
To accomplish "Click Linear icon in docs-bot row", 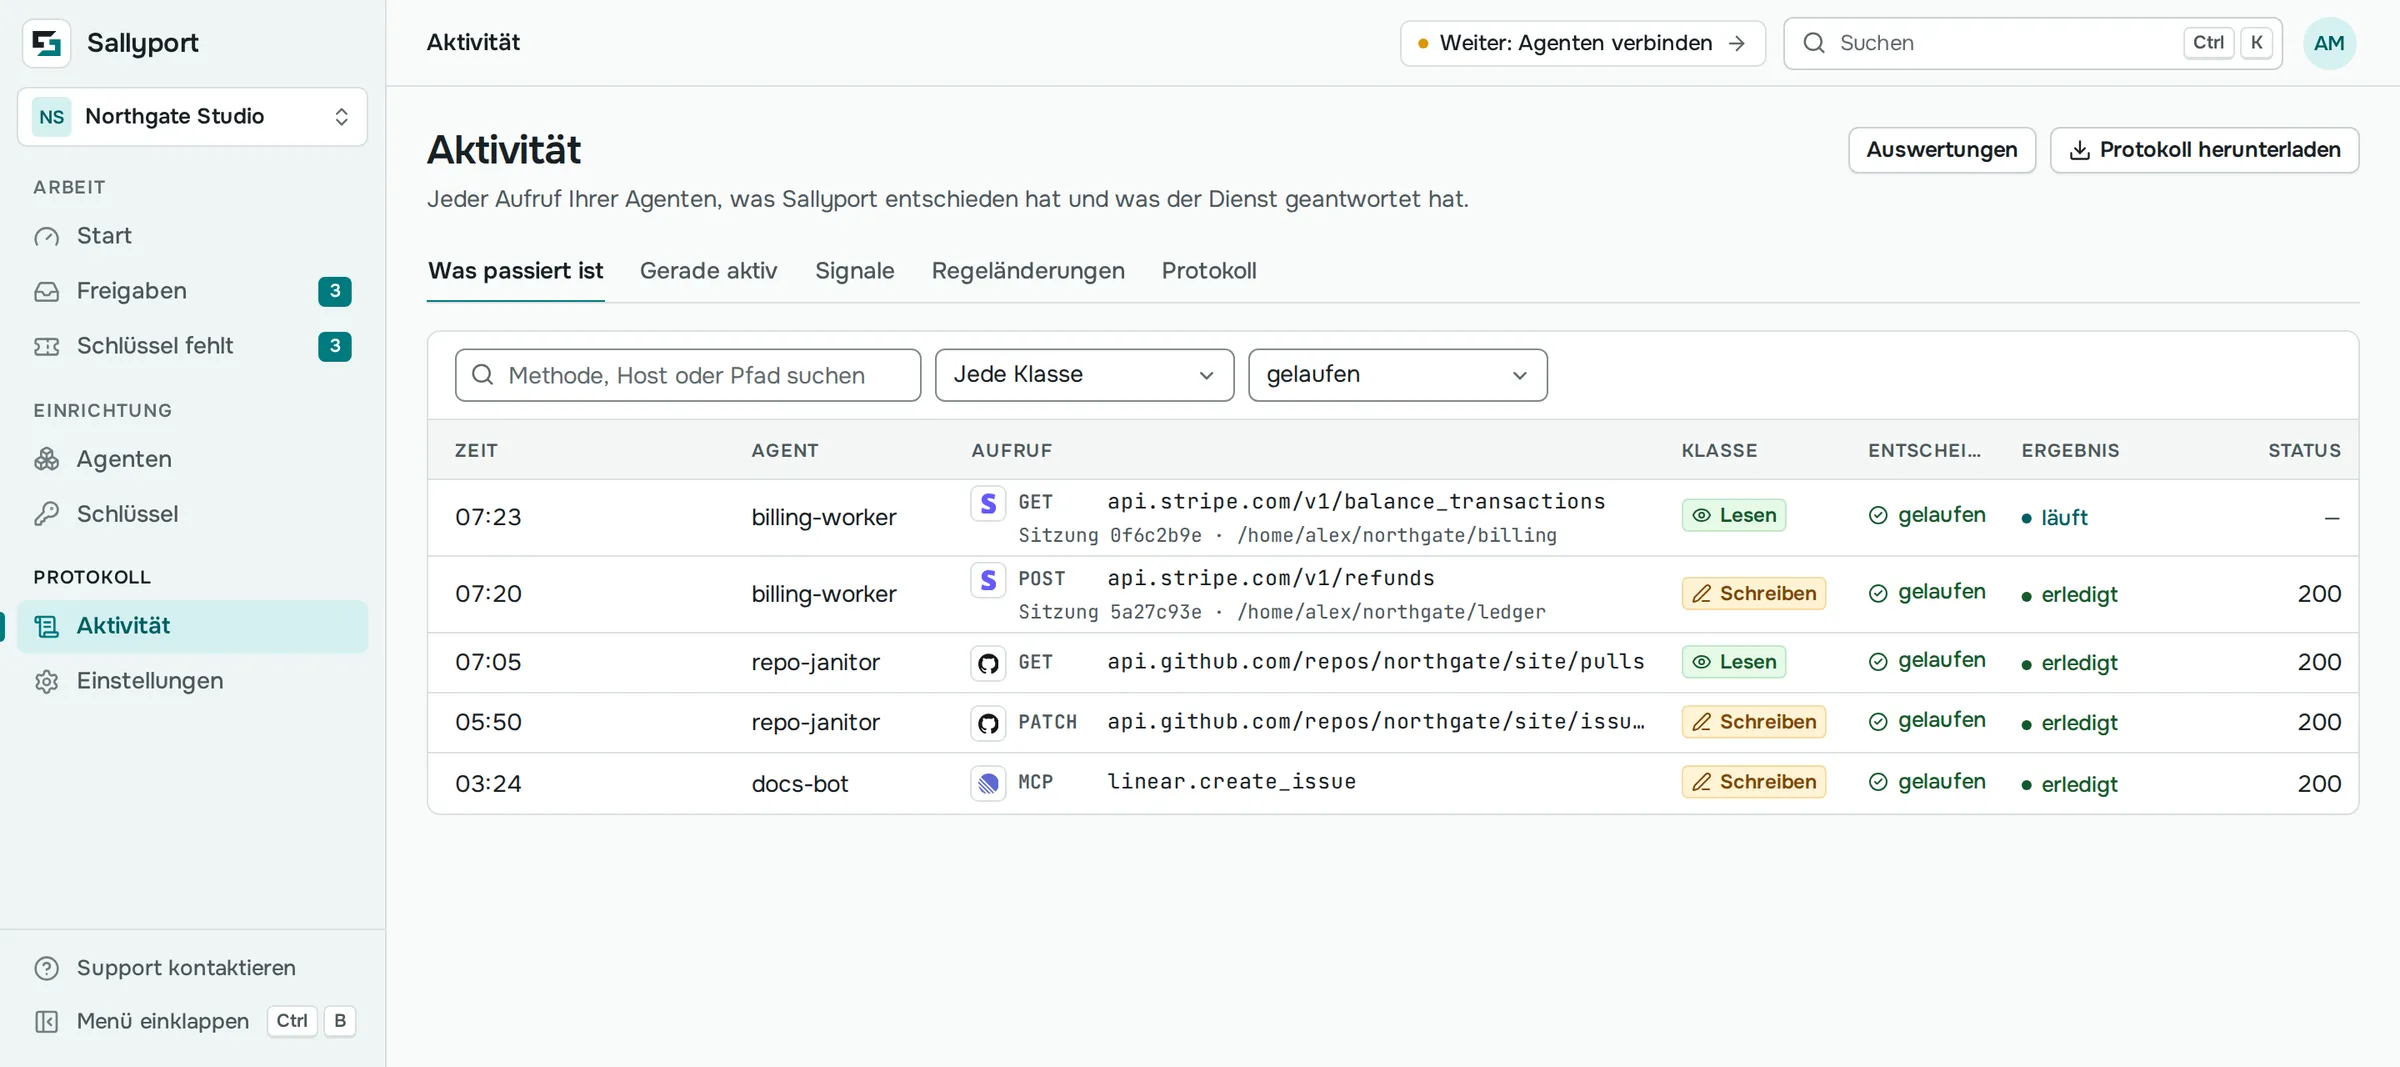I will (x=988, y=783).
